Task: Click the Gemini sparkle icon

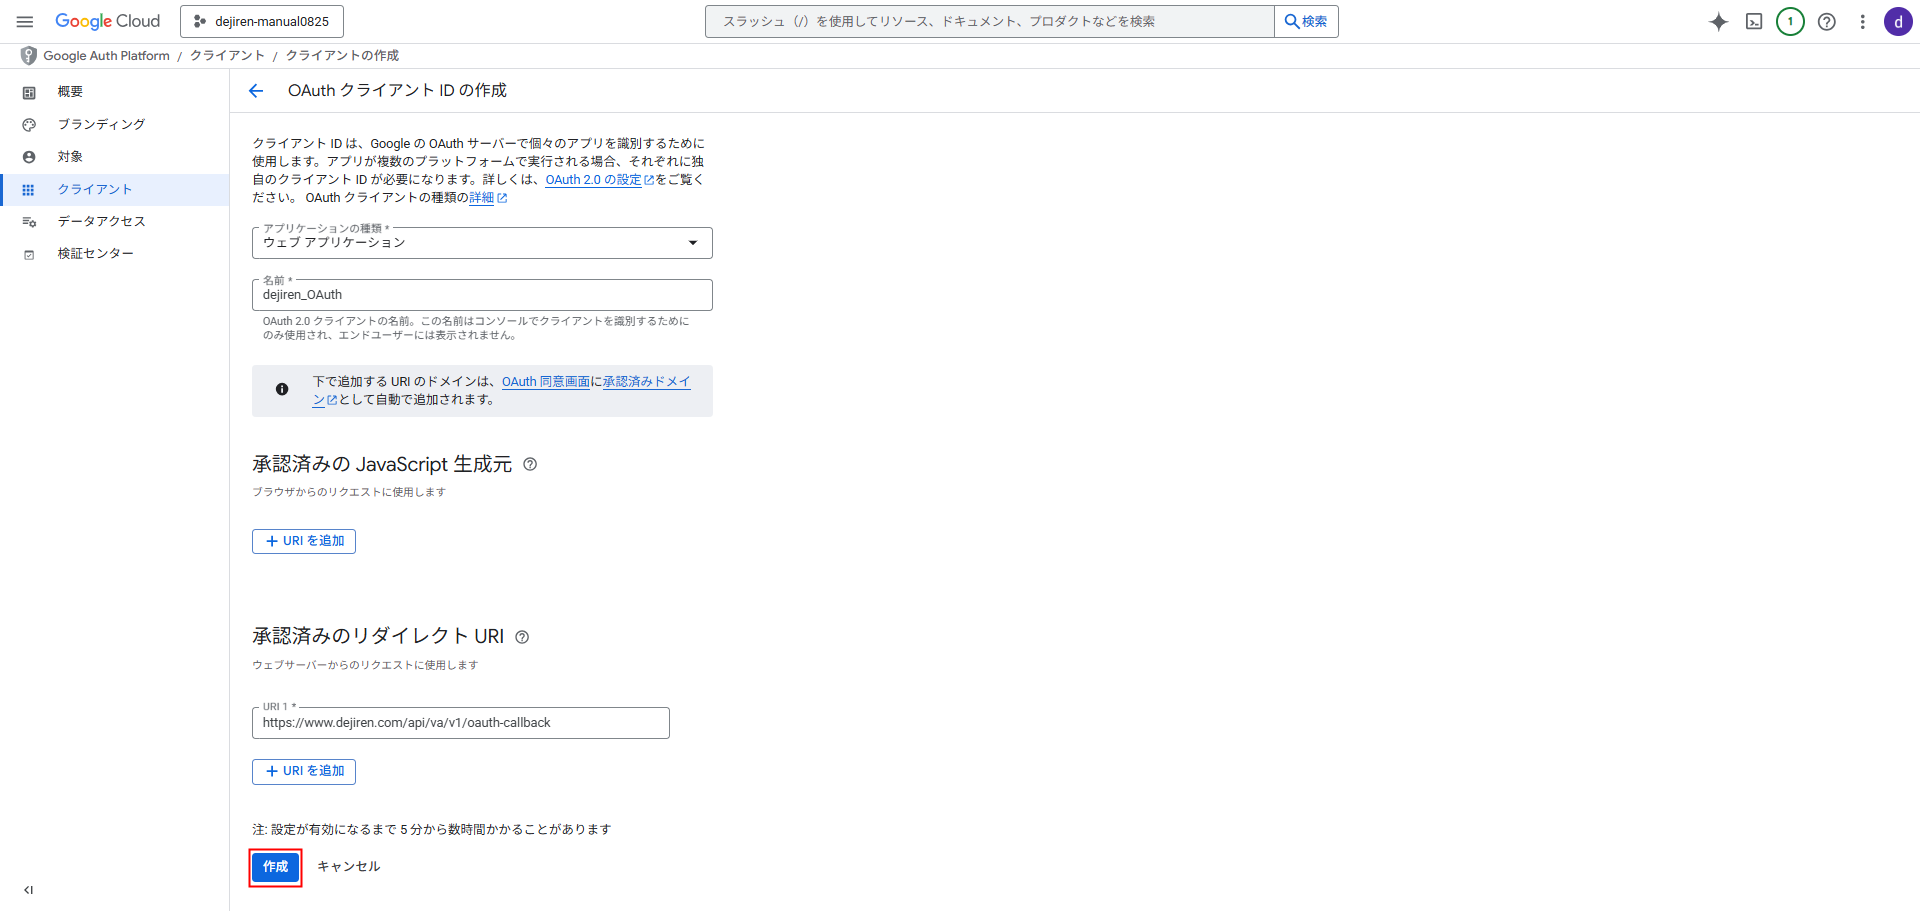Action: 1718,22
